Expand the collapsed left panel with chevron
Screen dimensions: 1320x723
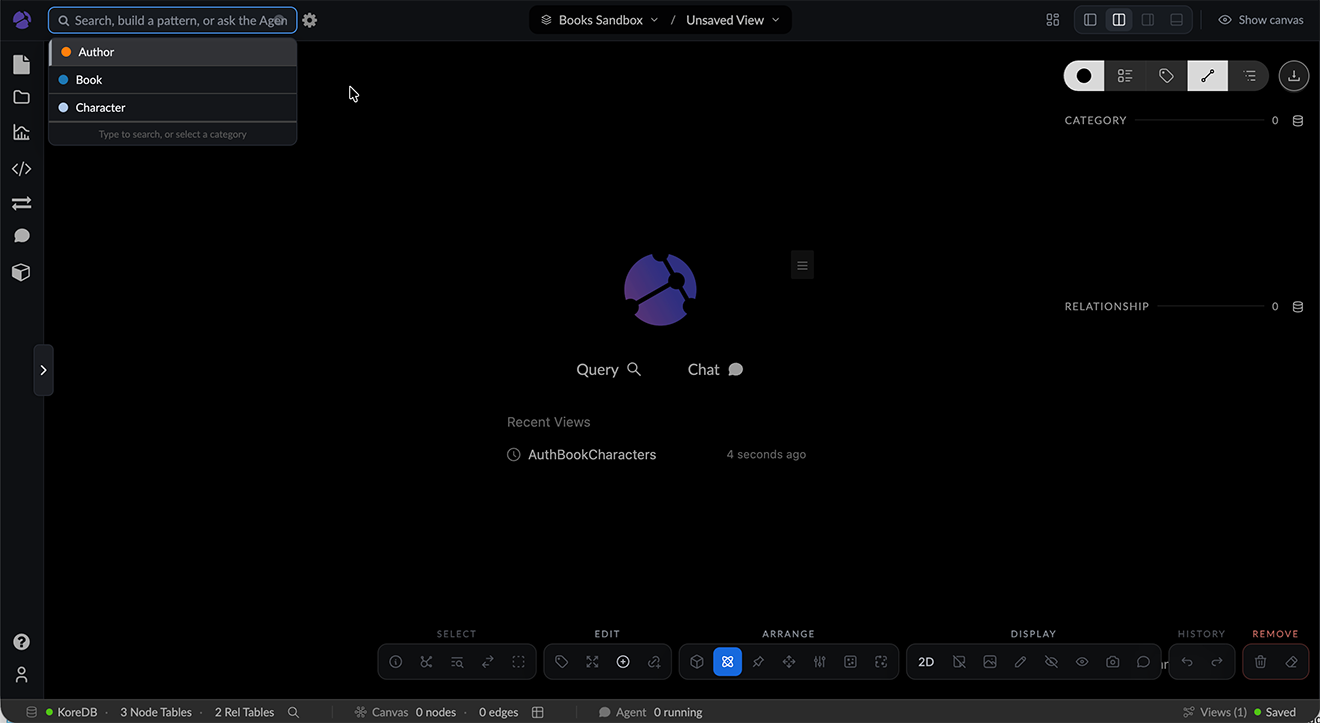tap(43, 370)
